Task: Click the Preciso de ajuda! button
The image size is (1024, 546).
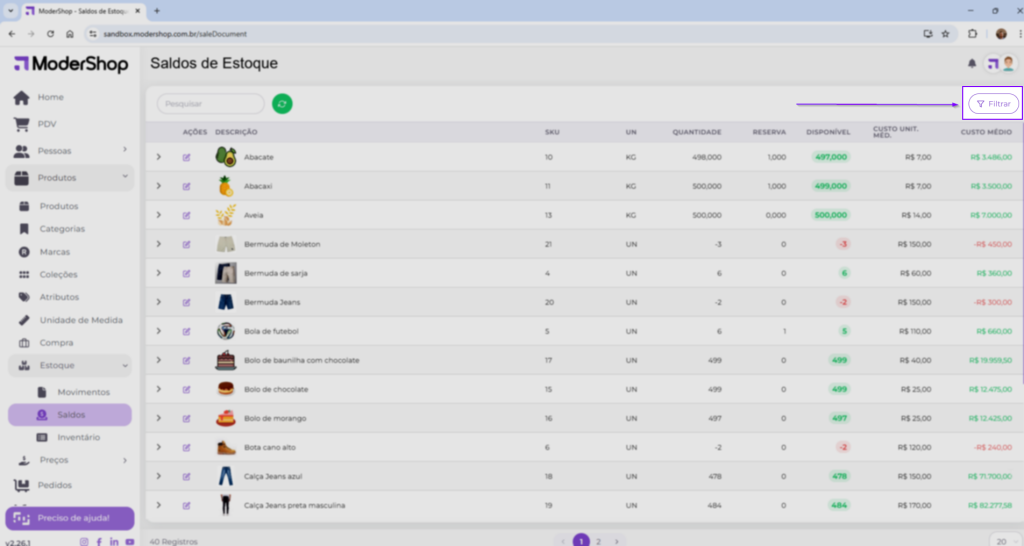Action: pos(69,519)
